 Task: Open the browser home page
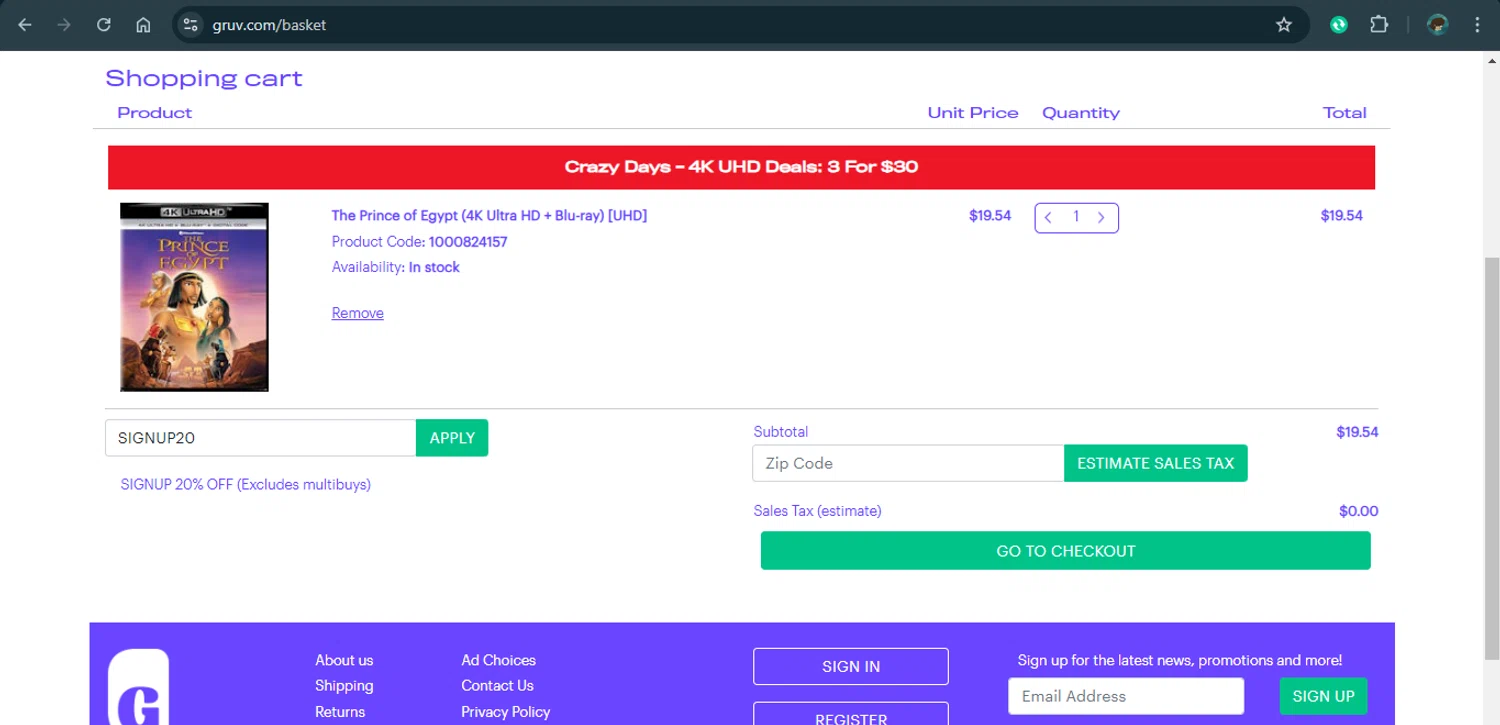143,25
